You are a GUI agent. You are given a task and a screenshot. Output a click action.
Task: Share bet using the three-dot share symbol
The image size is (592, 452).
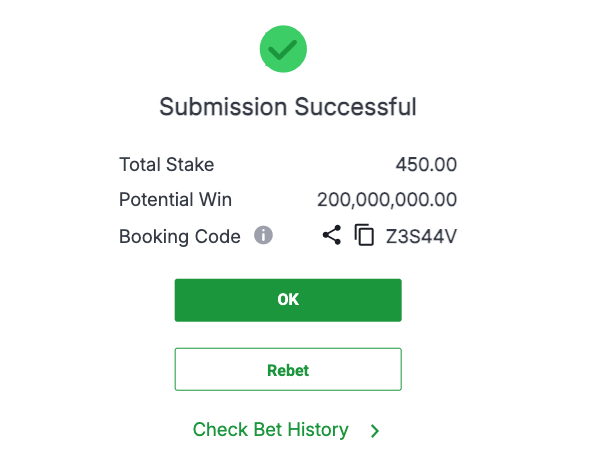(x=332, y=235)
